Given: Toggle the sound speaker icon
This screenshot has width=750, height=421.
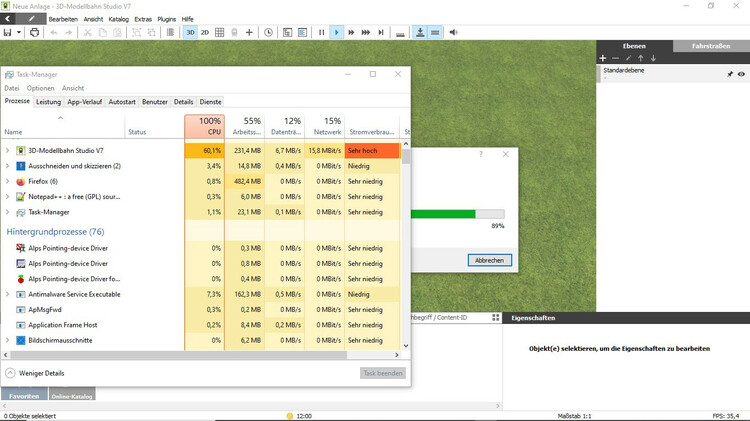Looking at the screenshot, I should click(x=453, y=33).
